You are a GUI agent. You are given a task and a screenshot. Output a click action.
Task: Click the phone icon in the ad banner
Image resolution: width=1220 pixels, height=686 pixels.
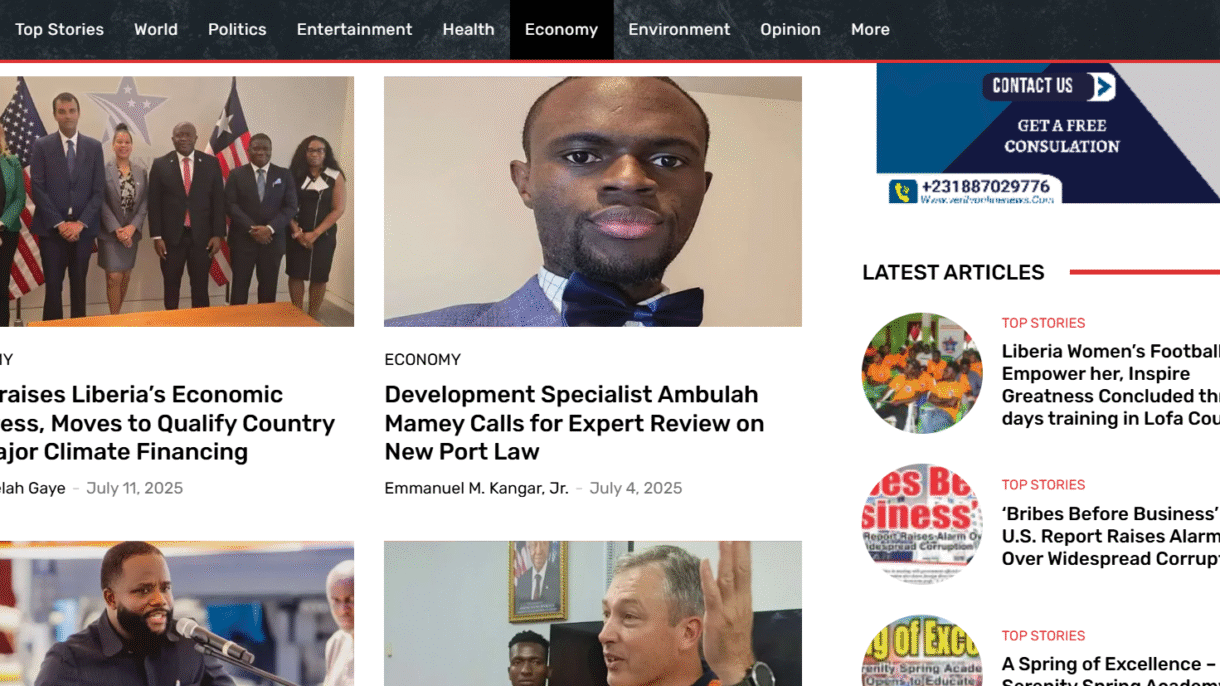[903, 191]
